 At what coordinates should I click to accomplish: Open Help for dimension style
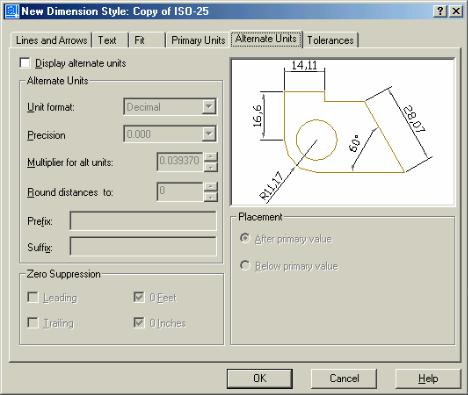point(428,378)
